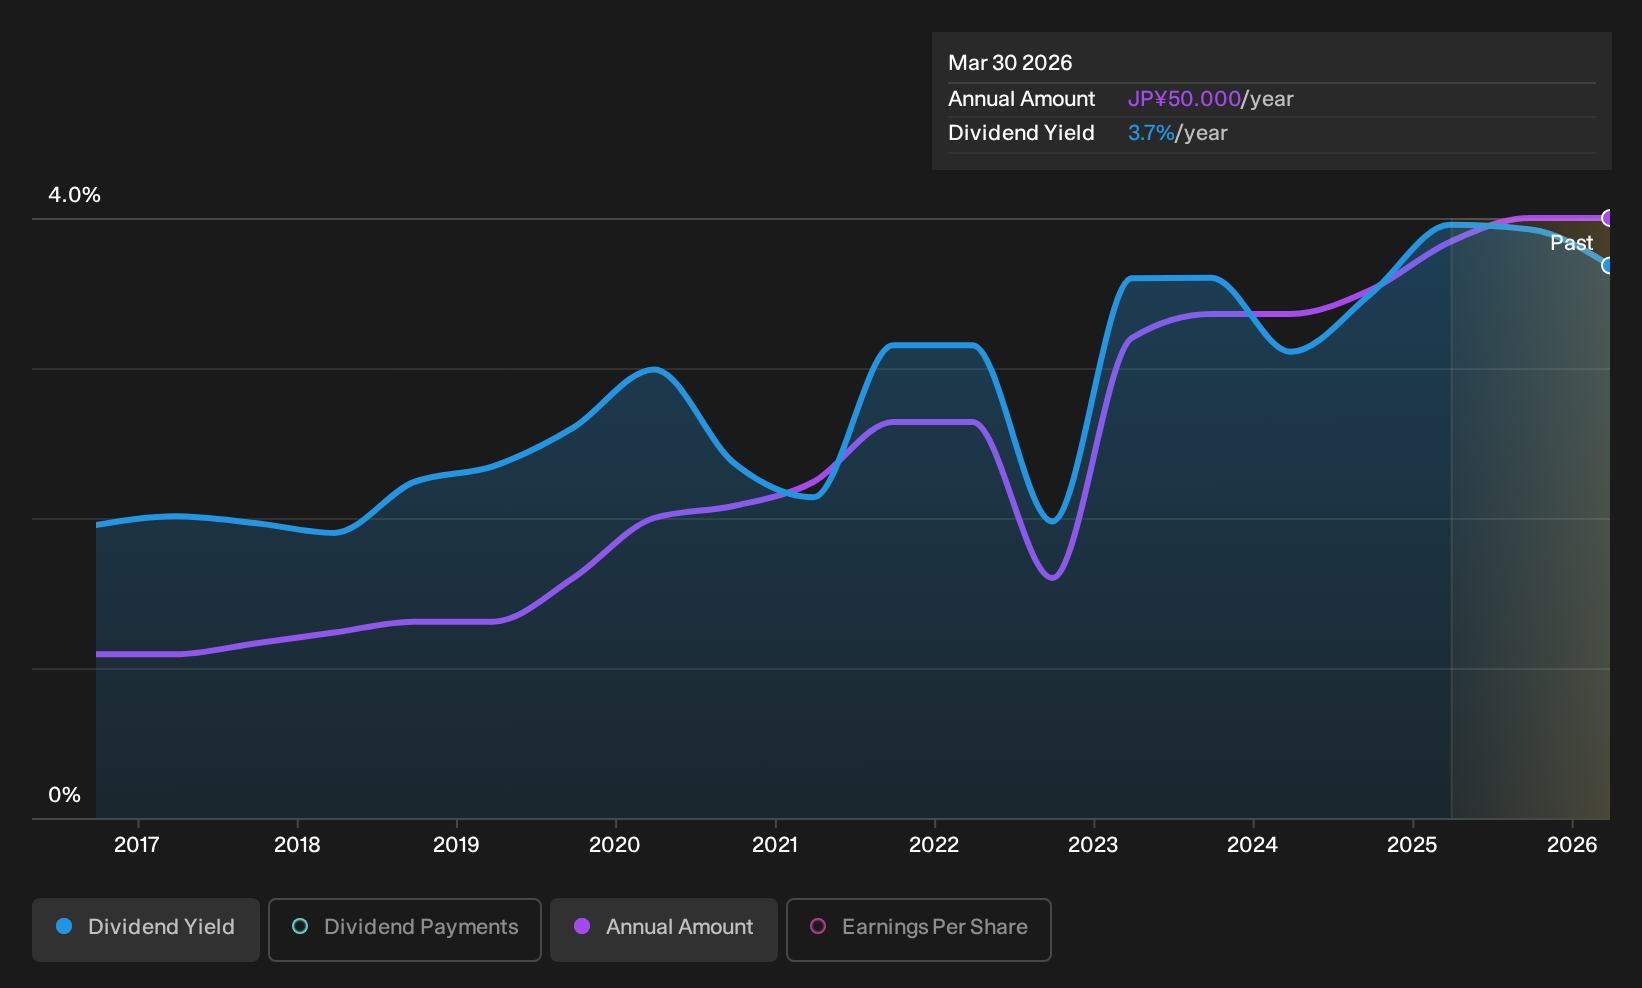Click the blue Dividend Yield legend dot
The width and height of the screenshot is (1642, 988).
[x=64, y=927]
